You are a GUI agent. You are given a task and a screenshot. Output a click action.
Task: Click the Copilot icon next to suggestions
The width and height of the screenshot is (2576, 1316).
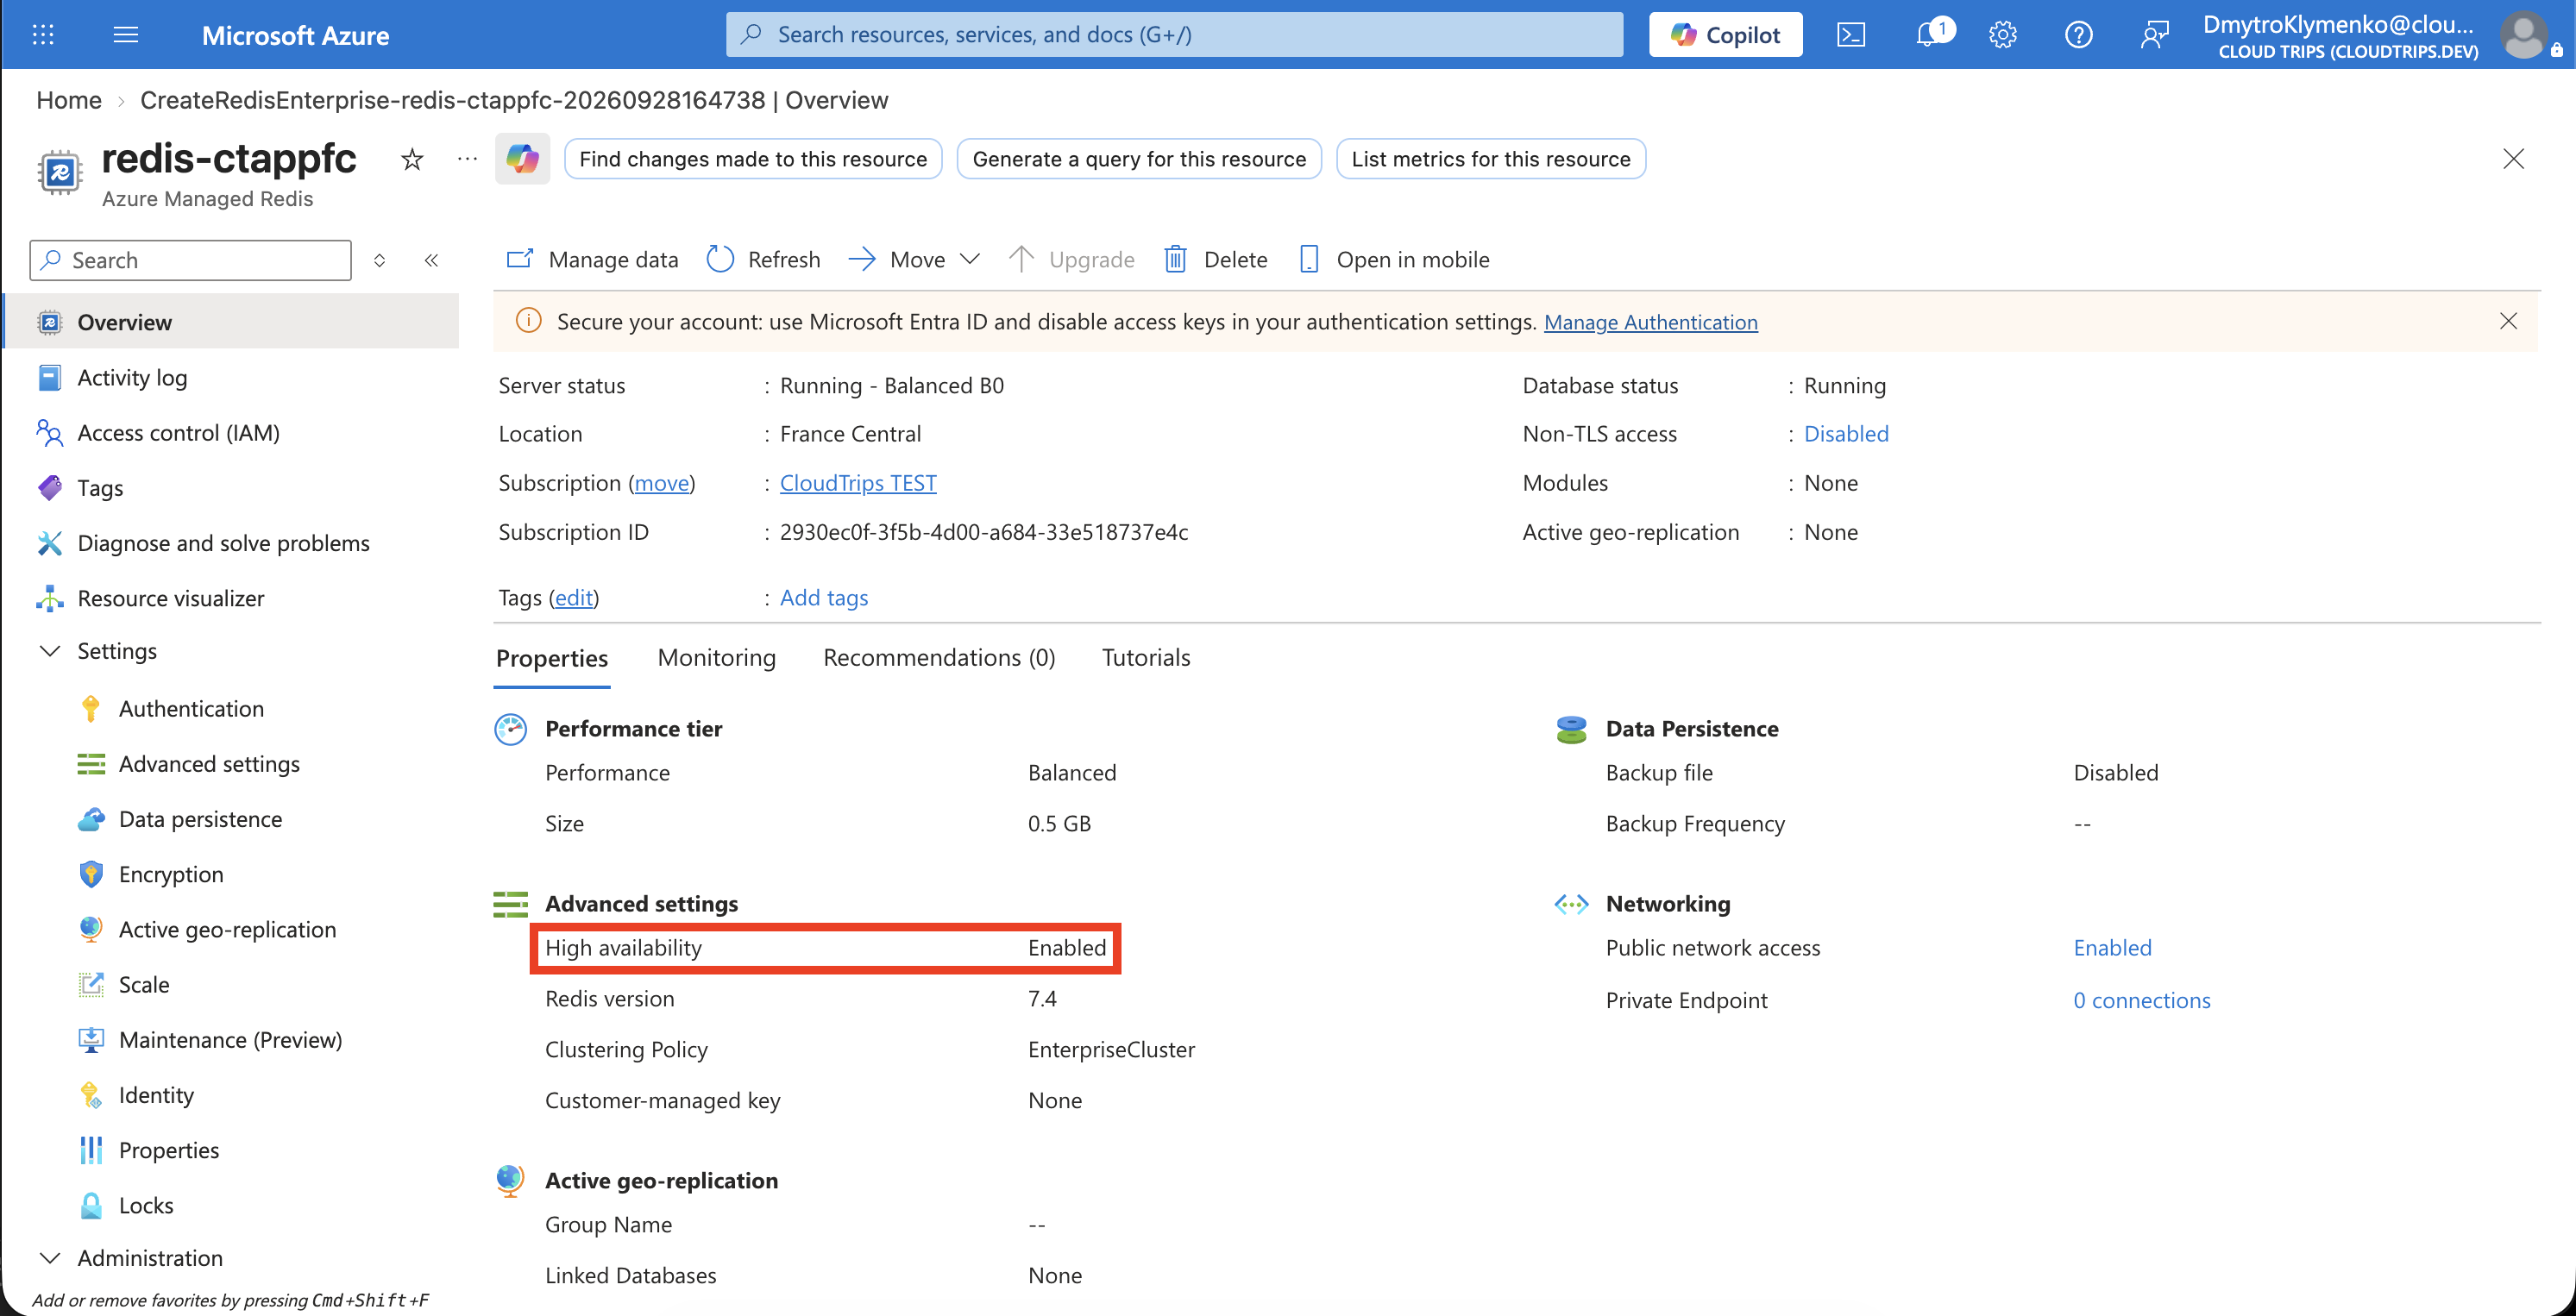point(522,159)
